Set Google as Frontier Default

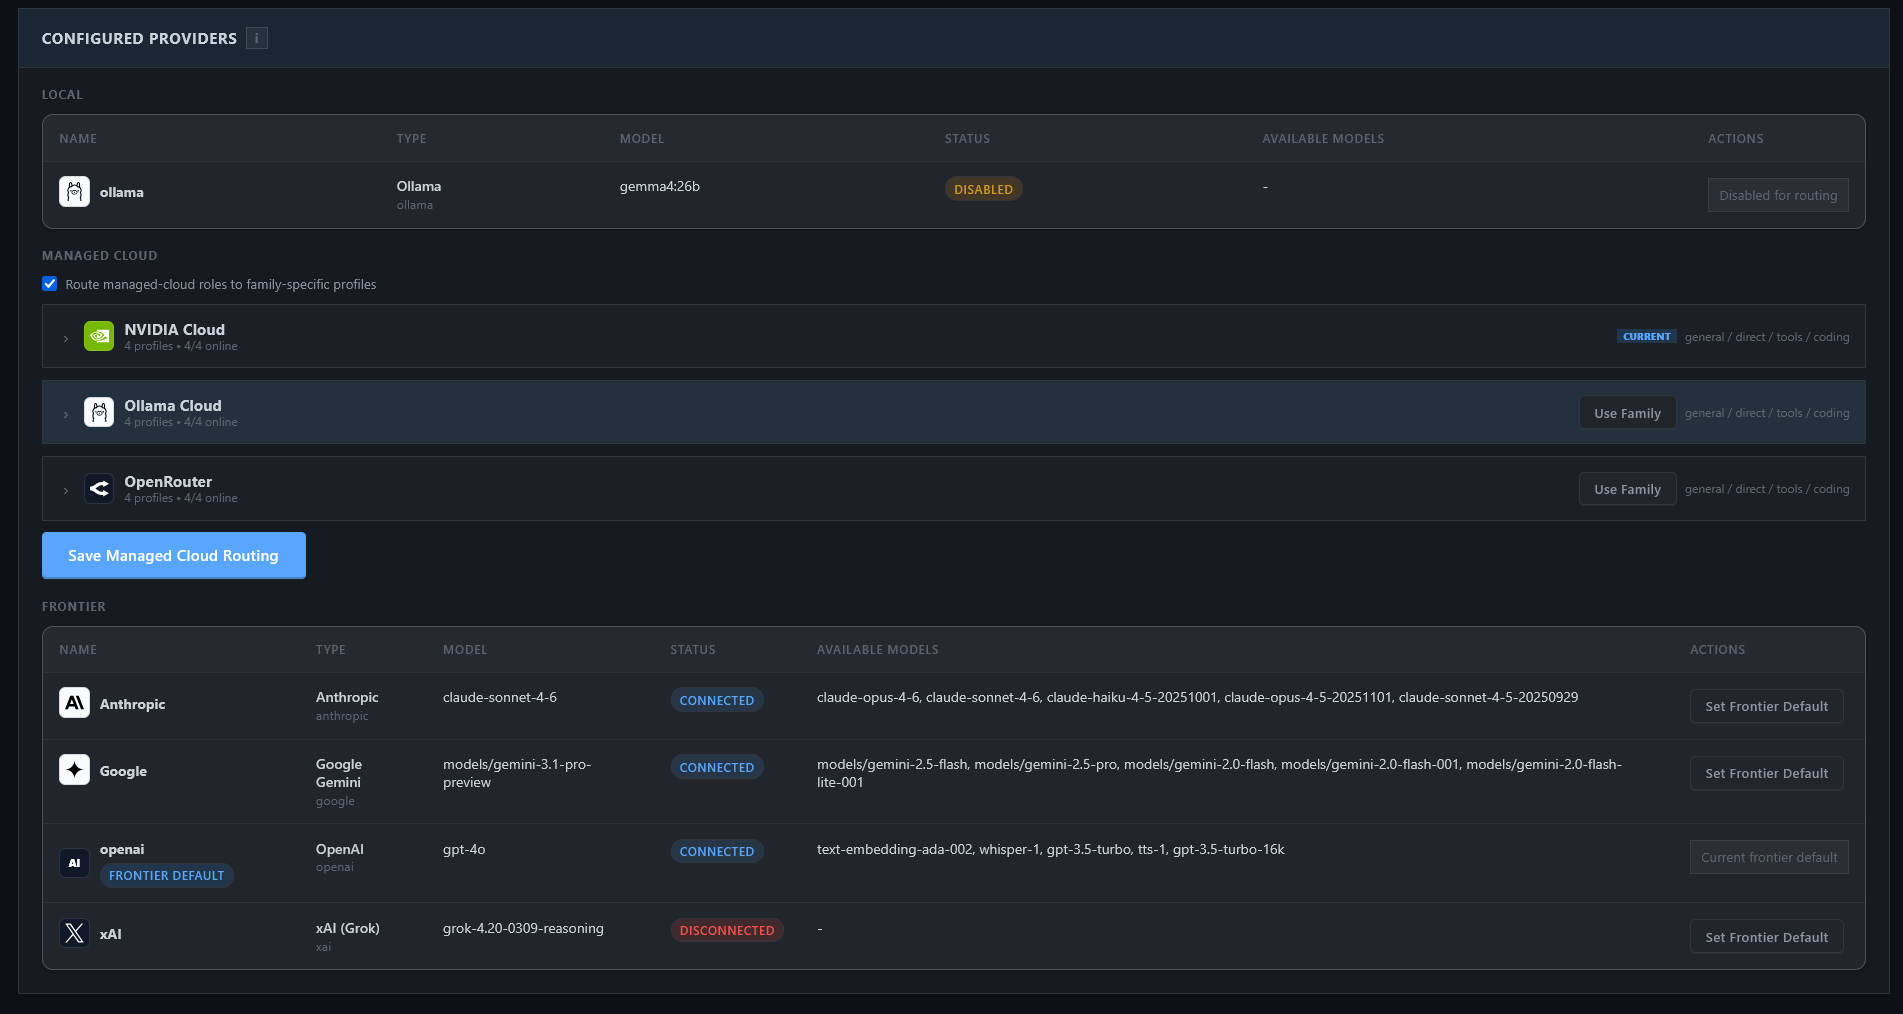coord(1766,773)
